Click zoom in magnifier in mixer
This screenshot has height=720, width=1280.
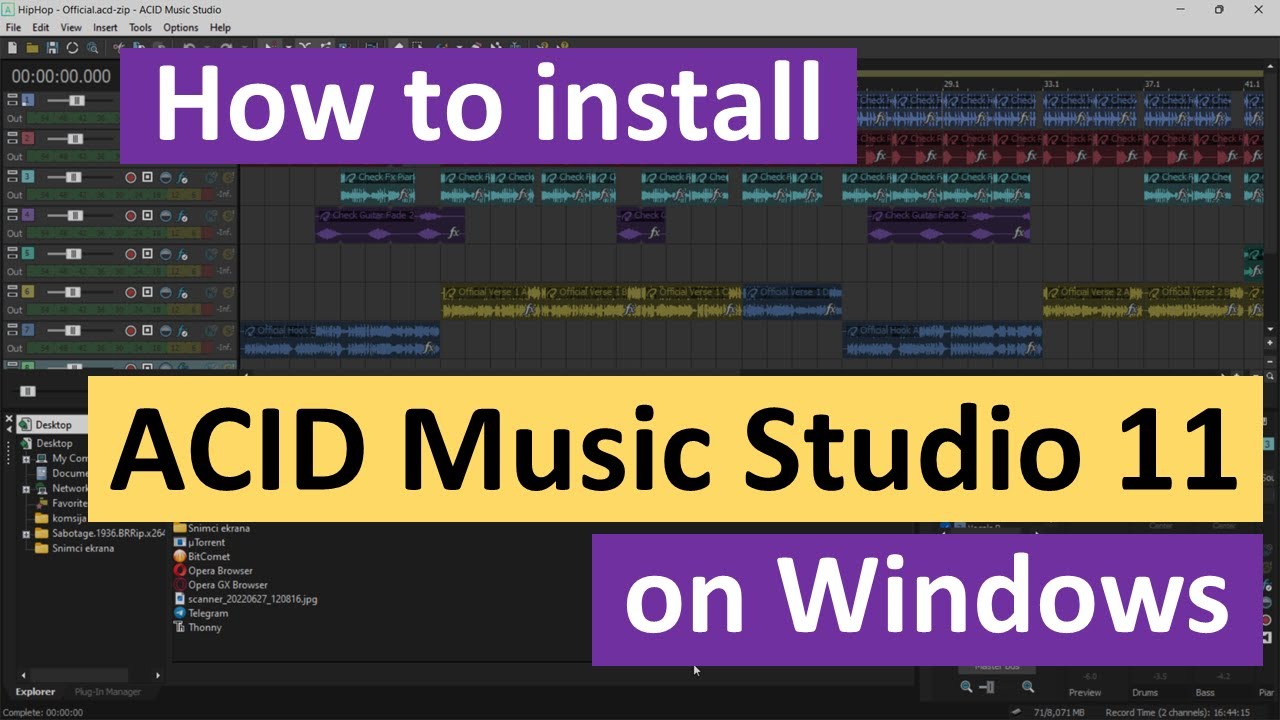1028,687
